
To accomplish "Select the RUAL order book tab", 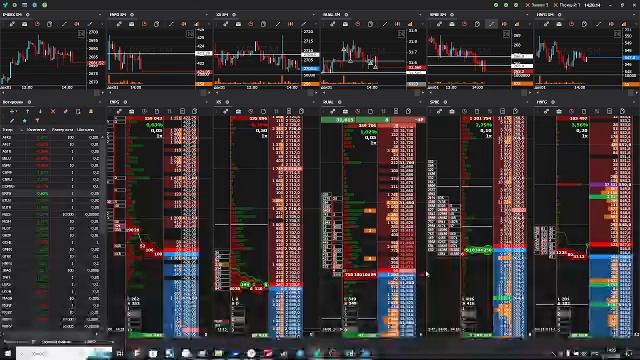I will [328, 102].
